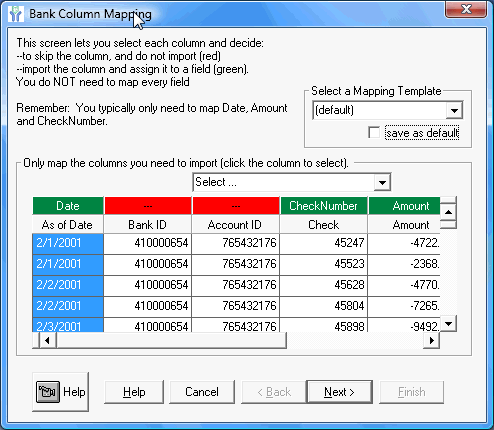Select the green Amount column header

click(404, 206)
